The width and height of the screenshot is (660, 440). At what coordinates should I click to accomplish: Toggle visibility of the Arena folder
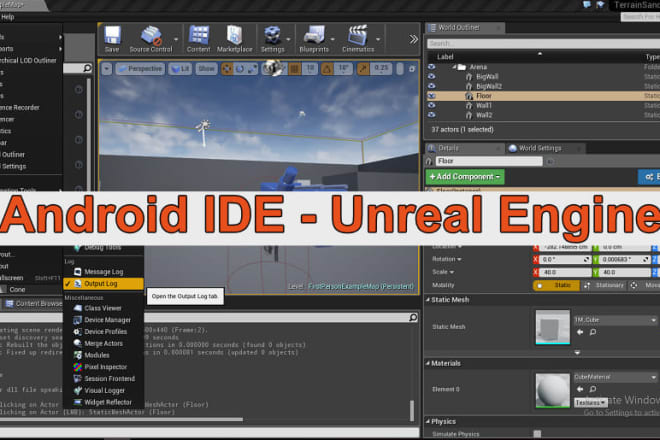tap(431, 67)
